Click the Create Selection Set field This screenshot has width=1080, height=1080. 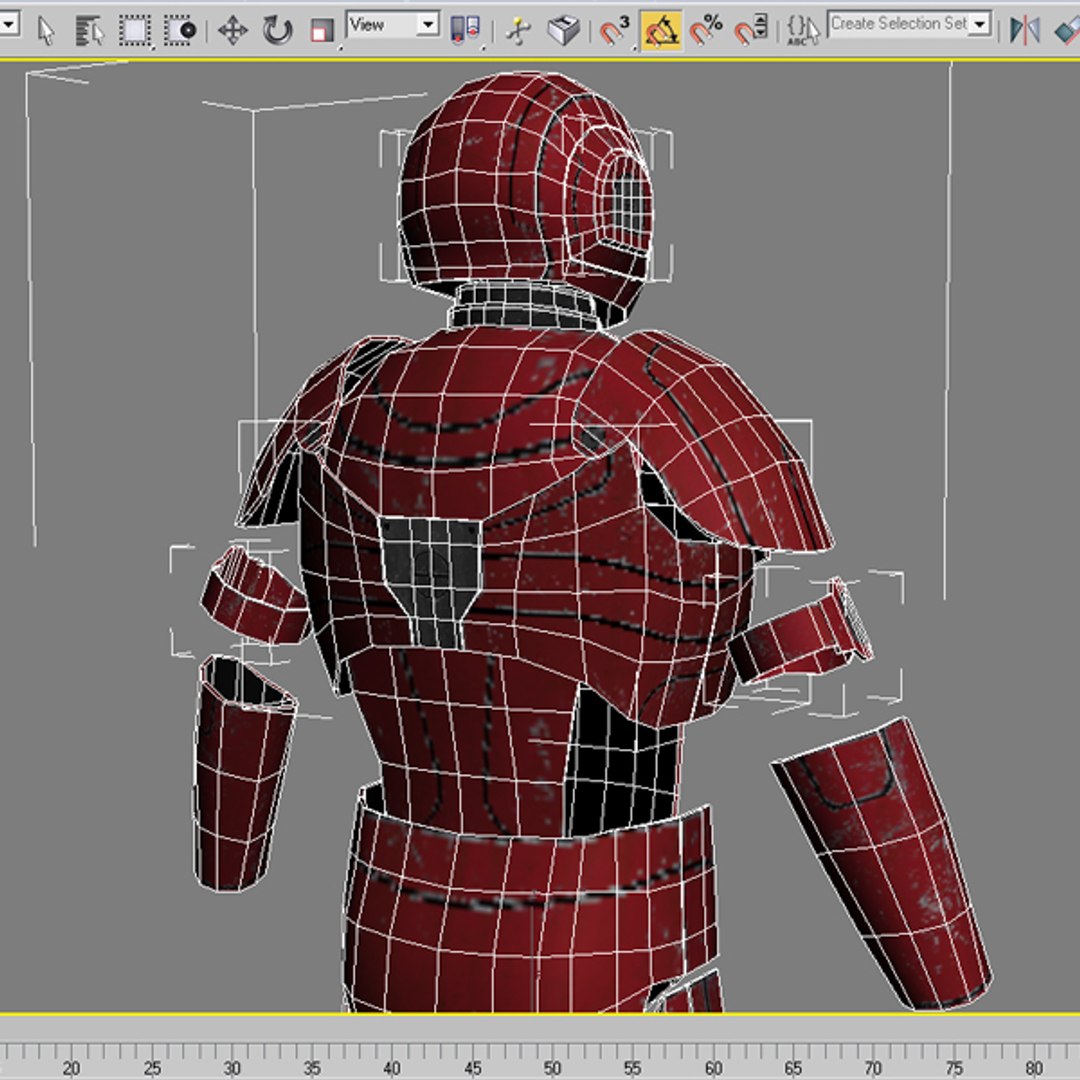[x=899, y=23]
